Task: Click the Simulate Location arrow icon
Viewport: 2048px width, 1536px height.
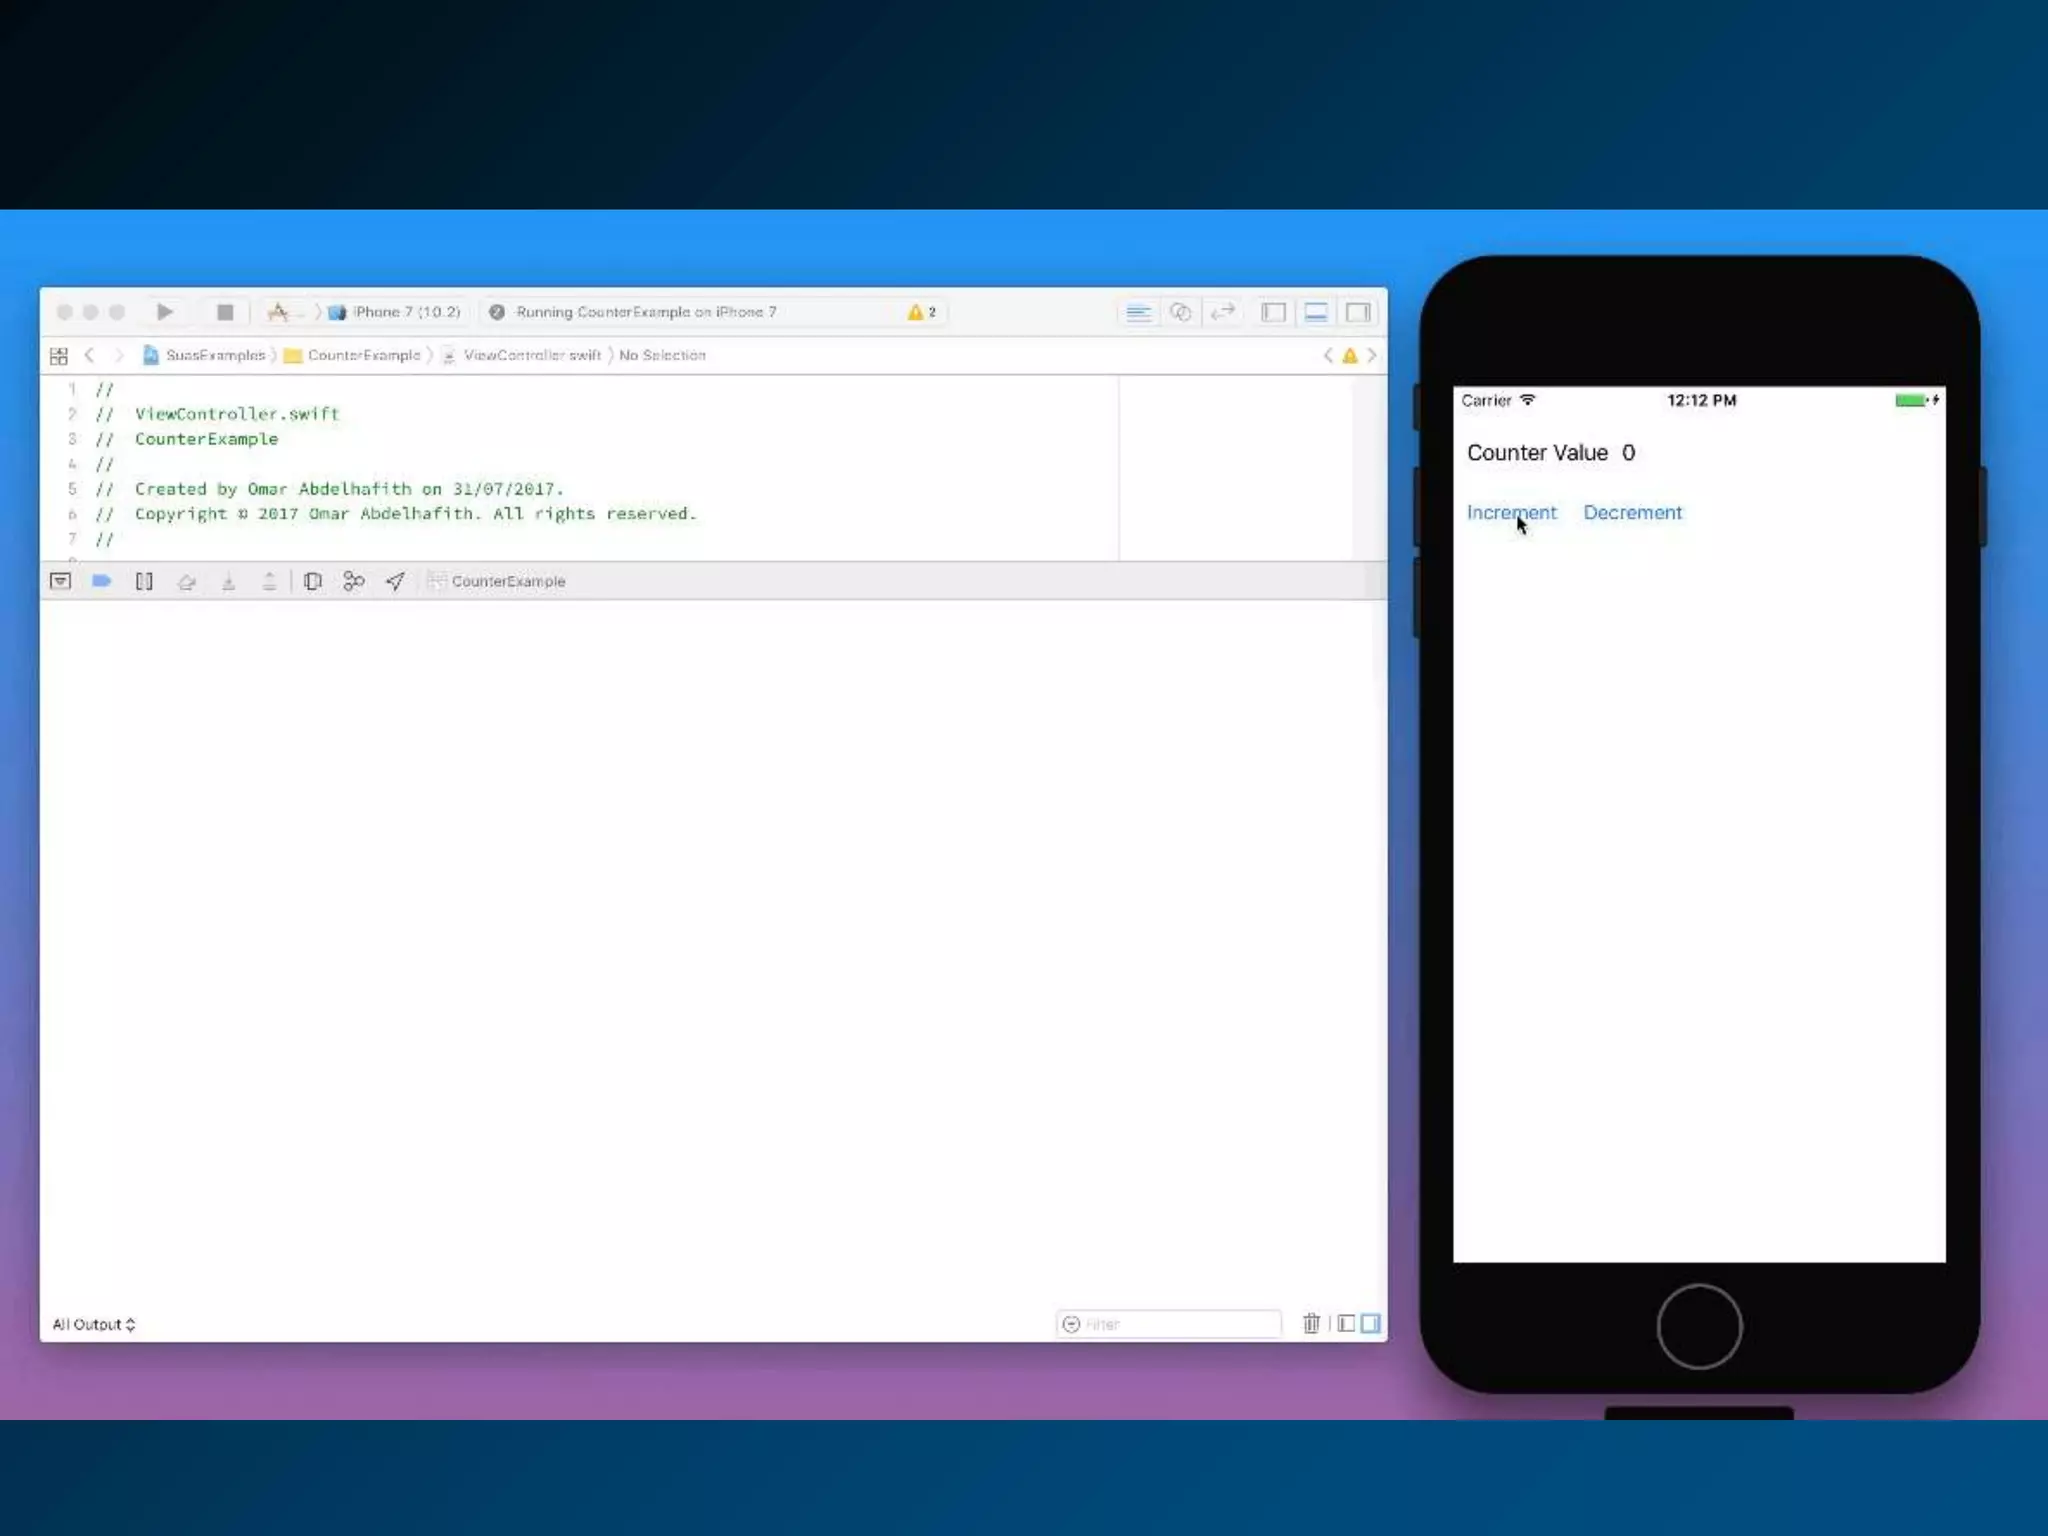Action: point(395,581)
